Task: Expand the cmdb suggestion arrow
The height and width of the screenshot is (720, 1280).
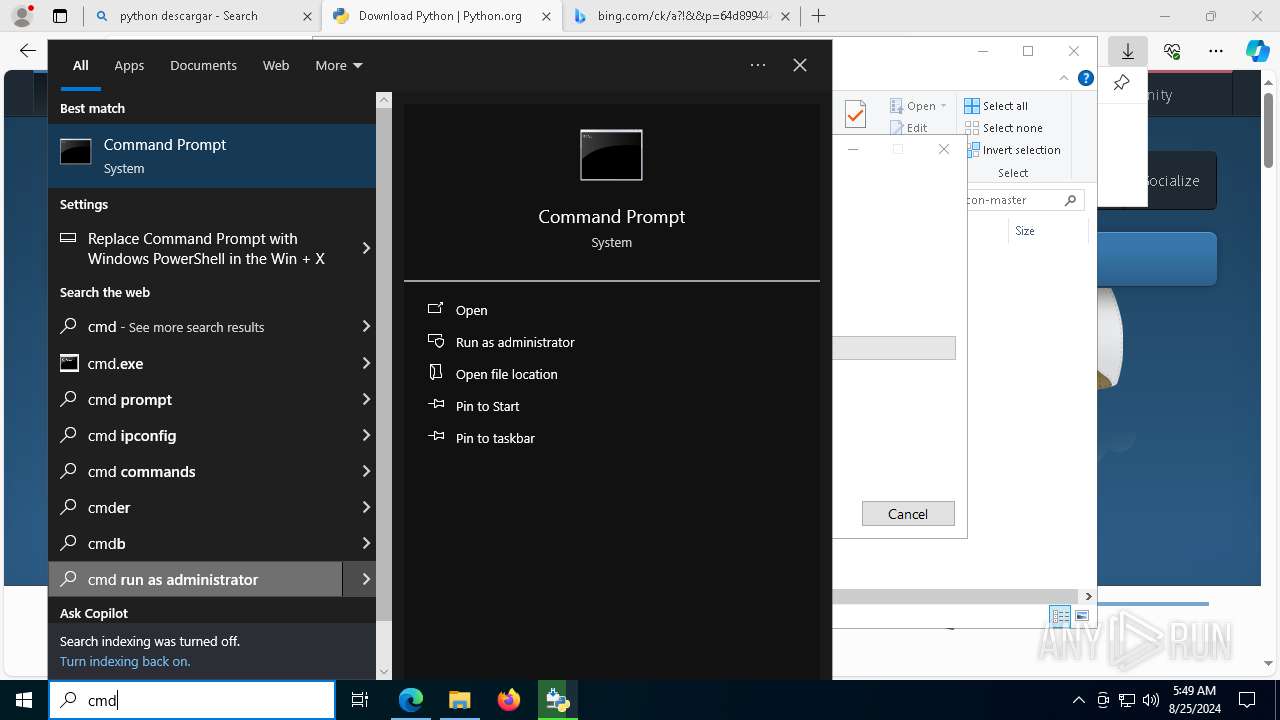Action: point(366,543)
